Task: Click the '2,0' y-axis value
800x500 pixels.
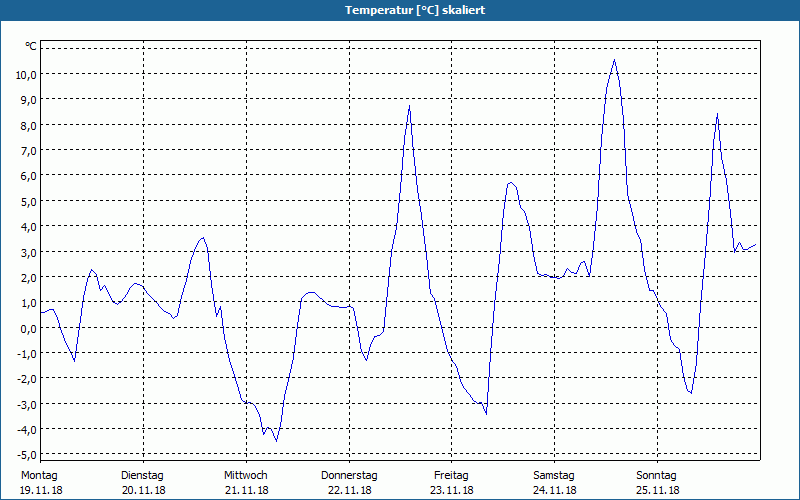Action: pyautogui.click(x=29, y=278)
